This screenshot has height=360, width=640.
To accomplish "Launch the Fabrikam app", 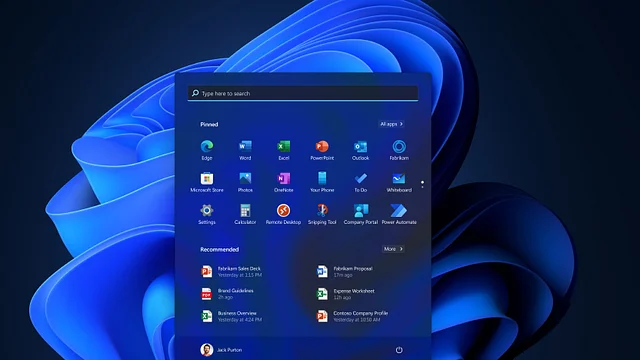I will click(399, 150).
